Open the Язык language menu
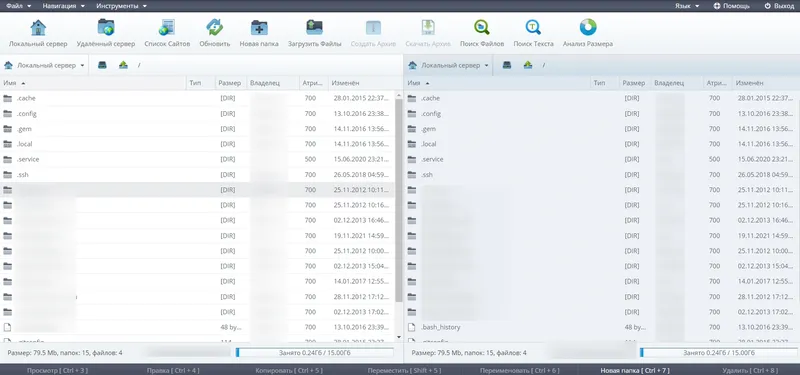800x375 pixels. point(687,6)
